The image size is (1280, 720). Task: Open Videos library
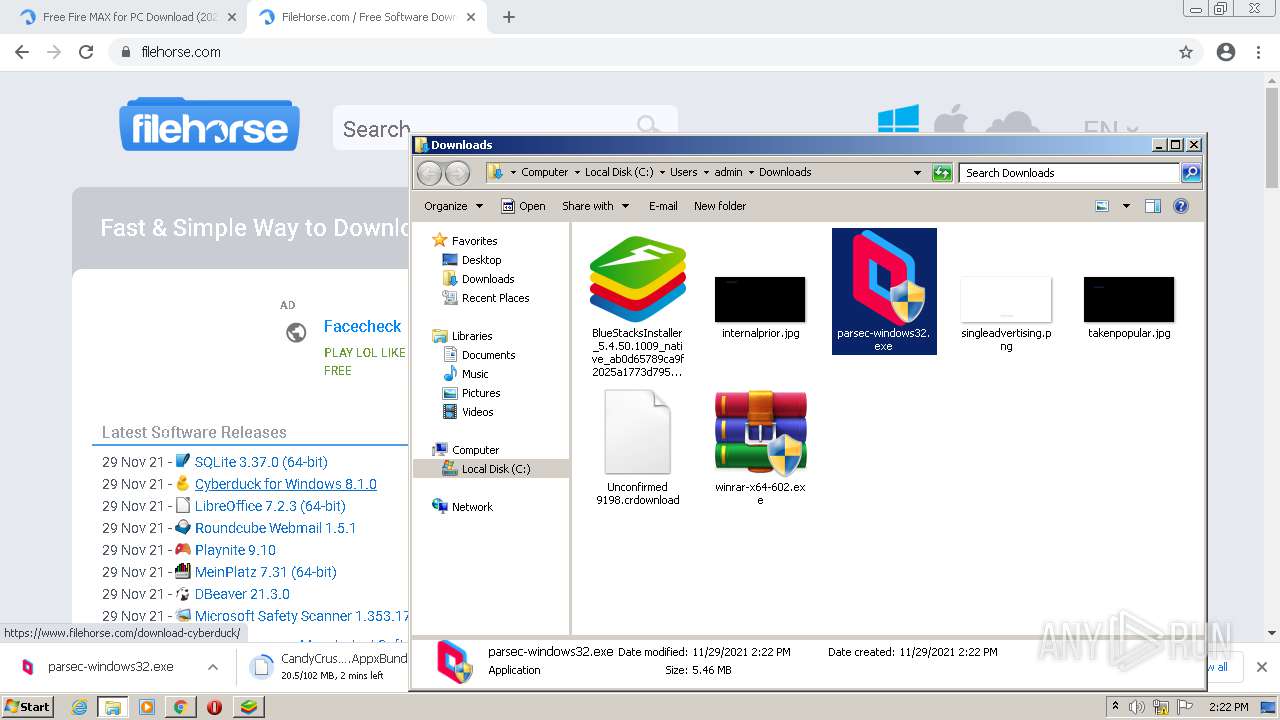point(477,412)
